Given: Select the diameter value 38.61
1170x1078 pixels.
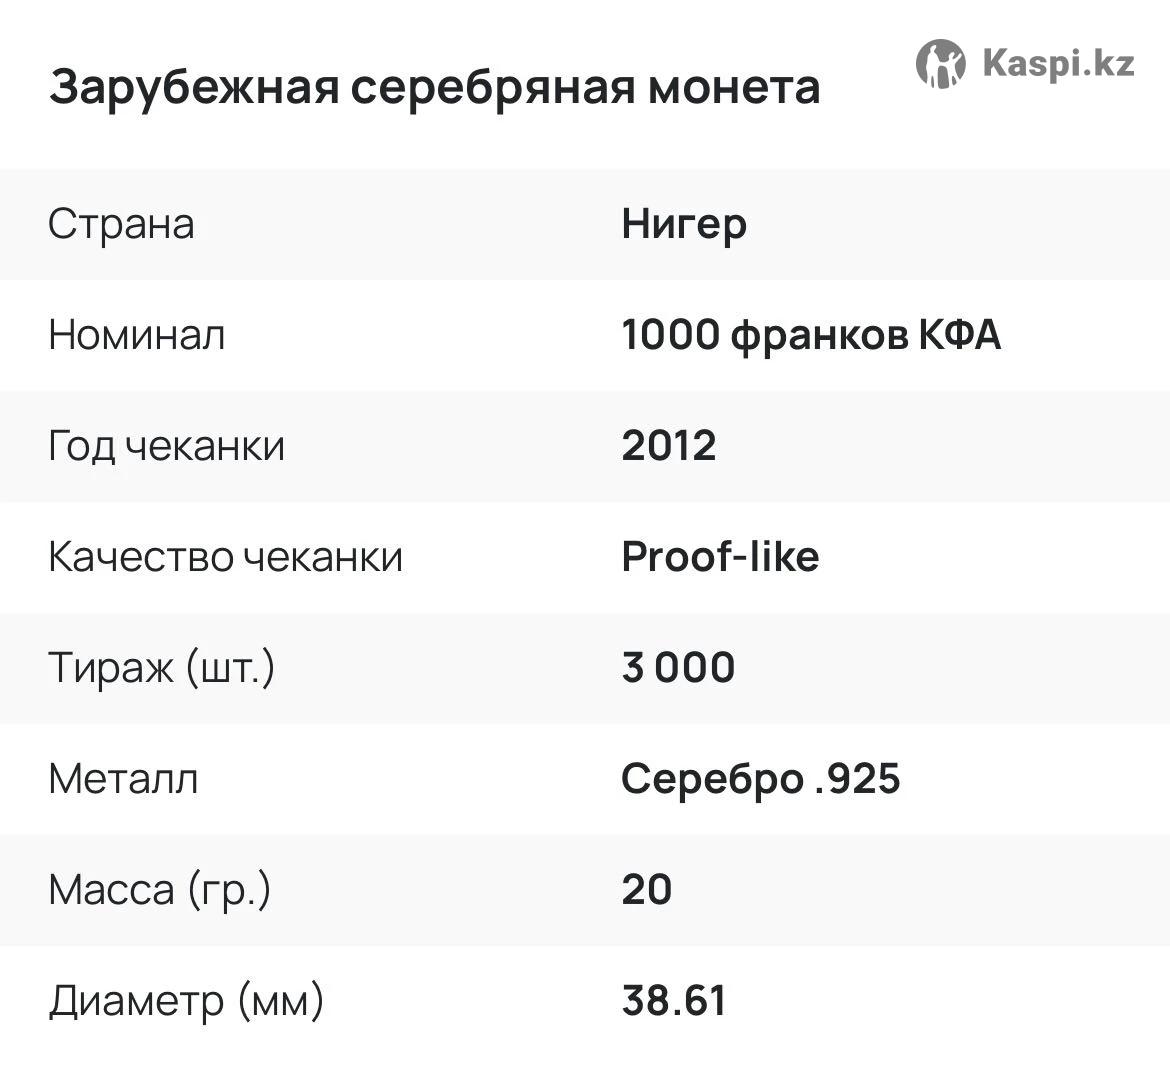Looking at the screenshot, I should [673, 1000].
